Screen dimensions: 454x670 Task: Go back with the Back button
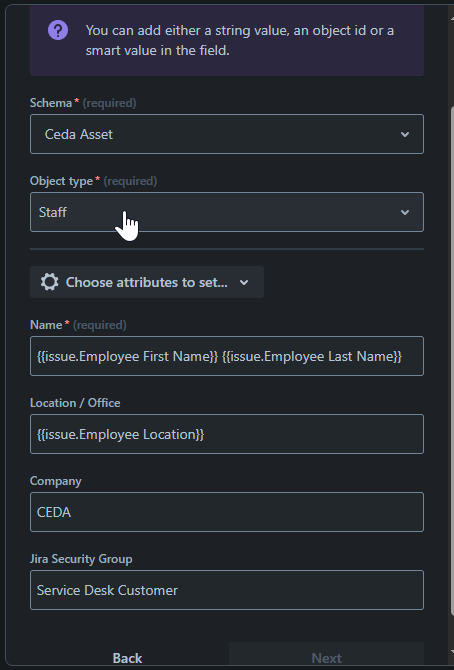click(127, 657)
